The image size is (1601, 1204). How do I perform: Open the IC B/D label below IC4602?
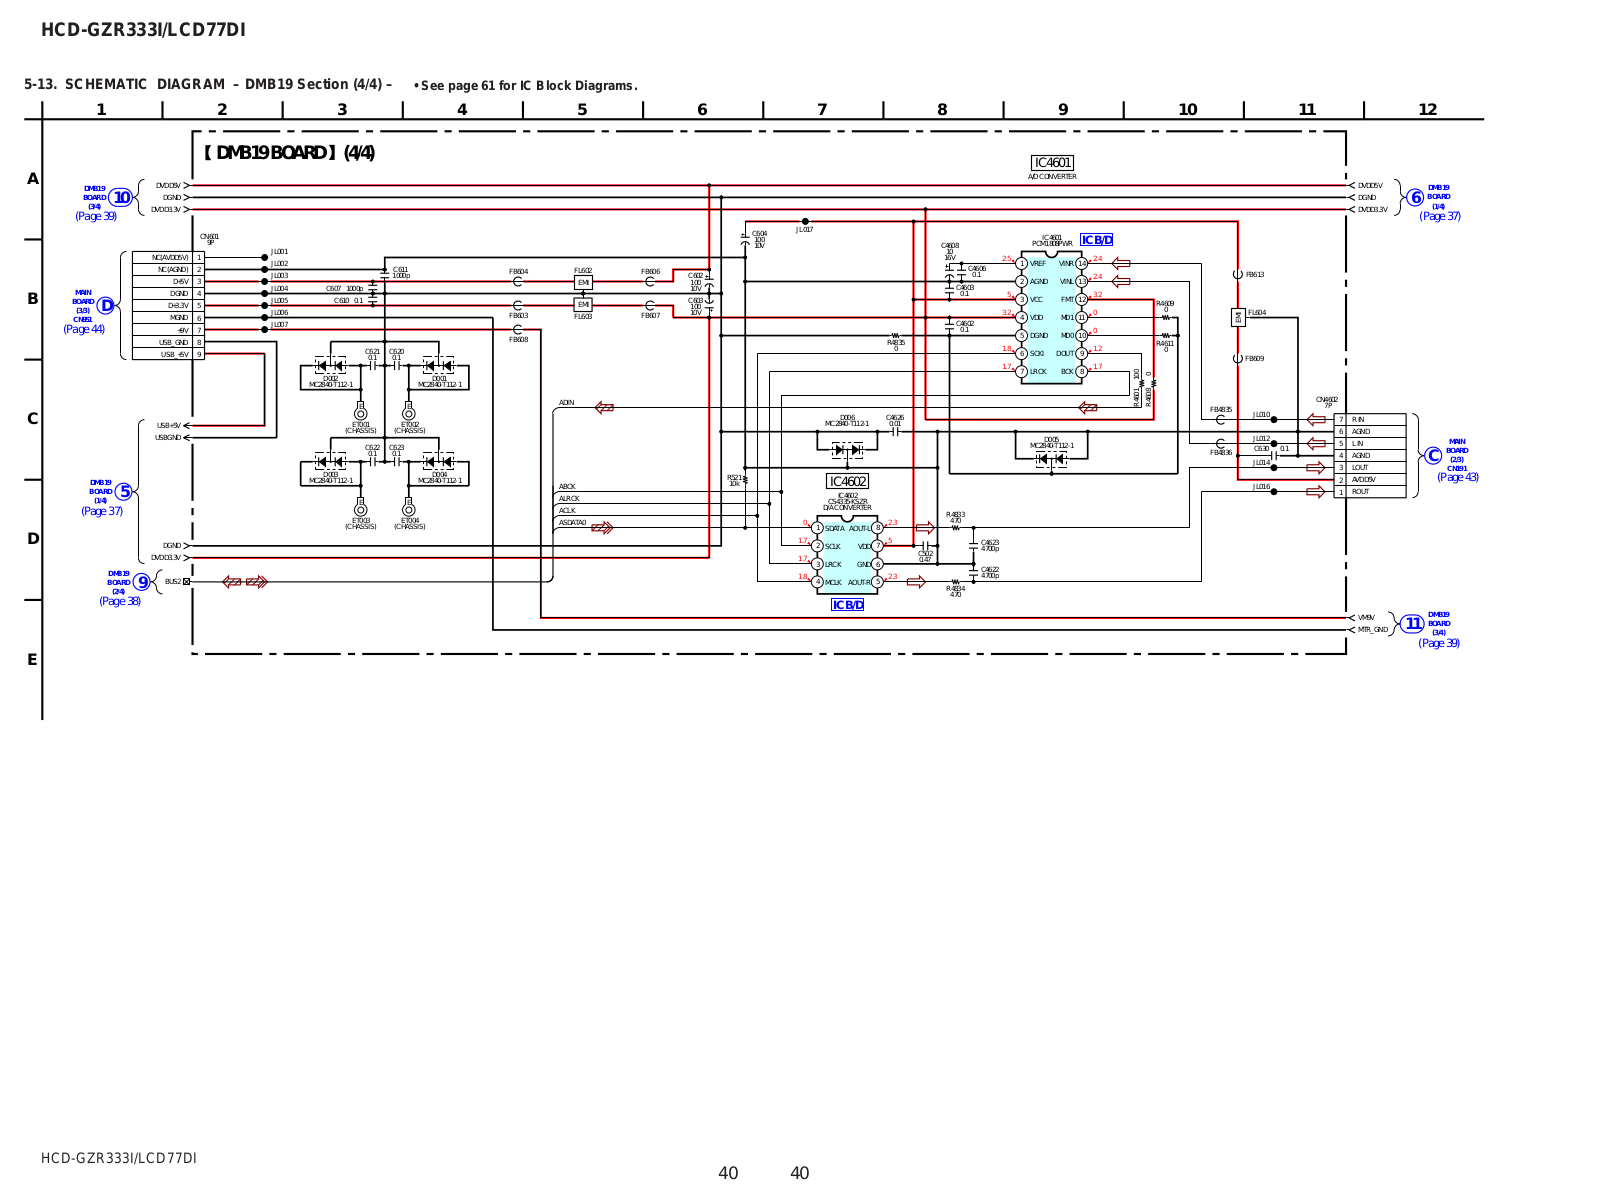pos(847,605)
